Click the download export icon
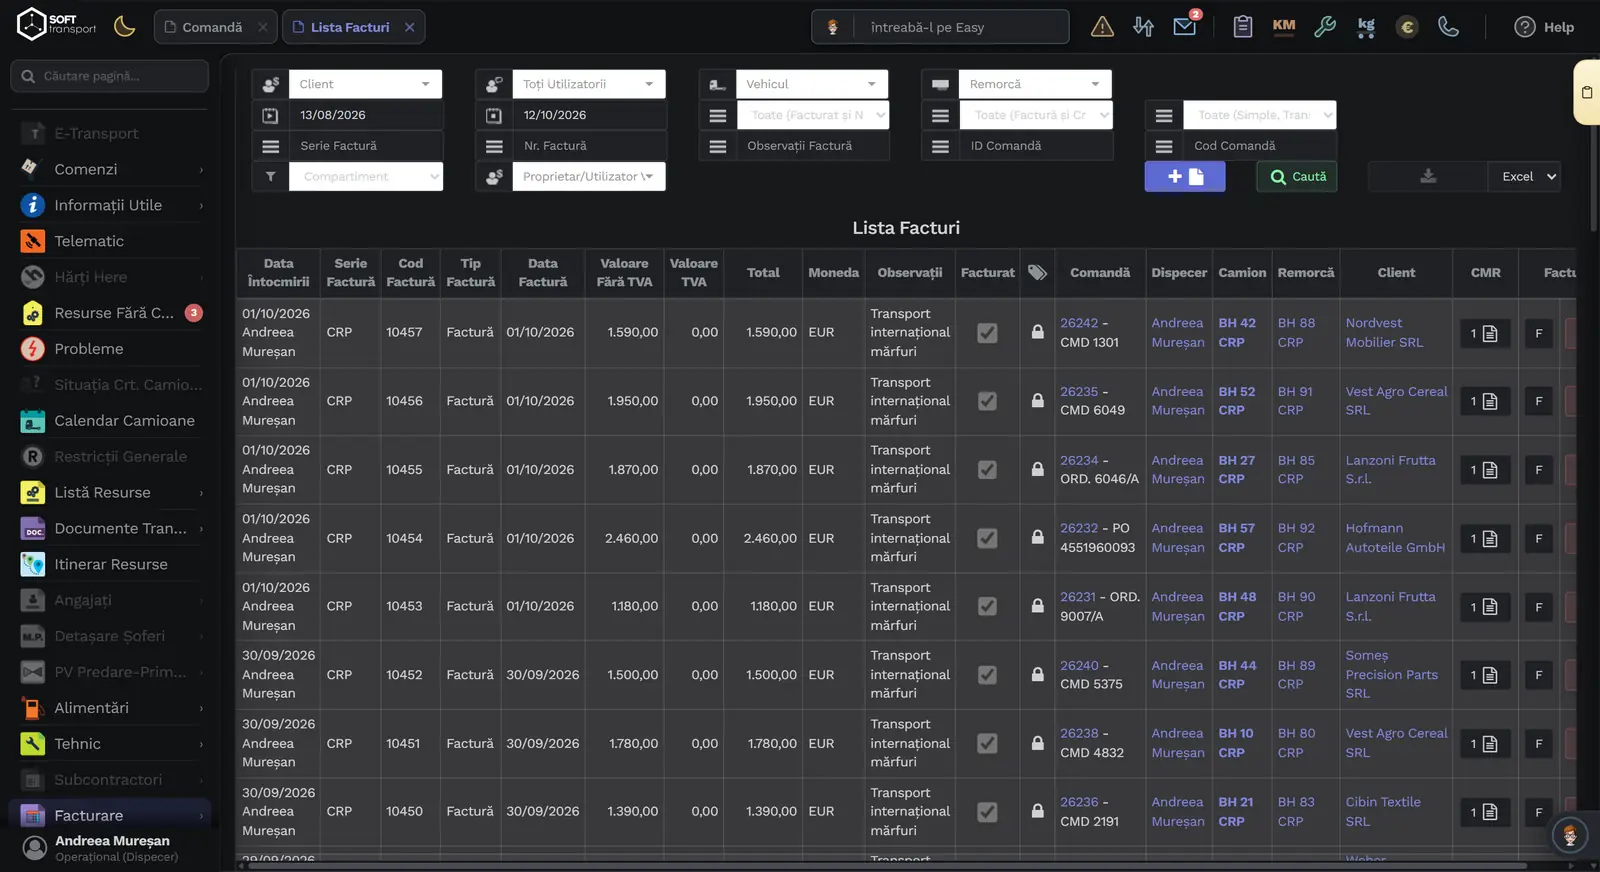Image resolution: width=1600 pixels, height=872 pixels. 1428,176
